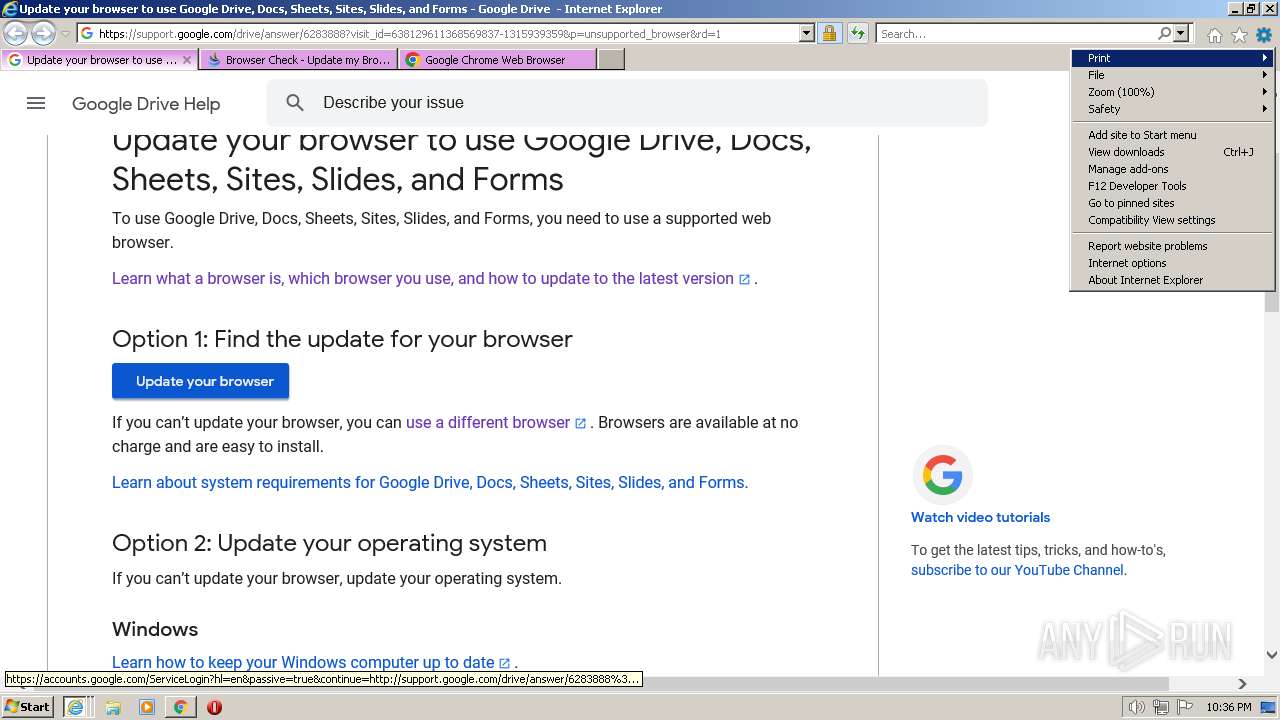
Task: Click Learn how to keep Windows up to date
Action: [311, 663]
